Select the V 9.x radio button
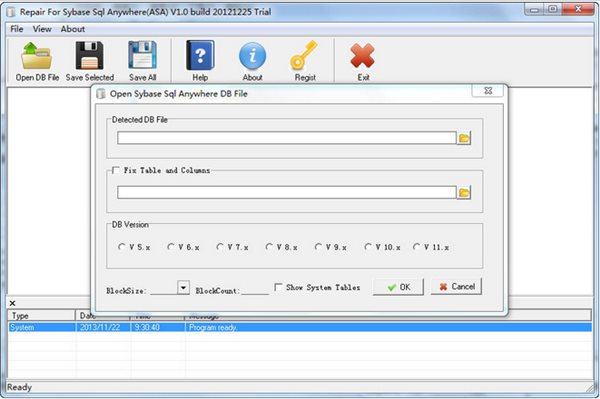Image resolution: width=600 pixels, height=399 pixels. point(318,247)
